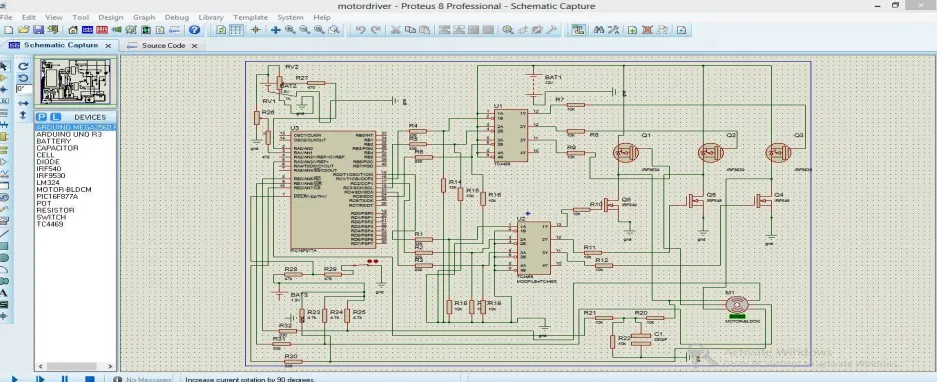This screenshot has width=942, height=382.
Task: Choose the 2D line graphics tool
Action: click(4, 233)
